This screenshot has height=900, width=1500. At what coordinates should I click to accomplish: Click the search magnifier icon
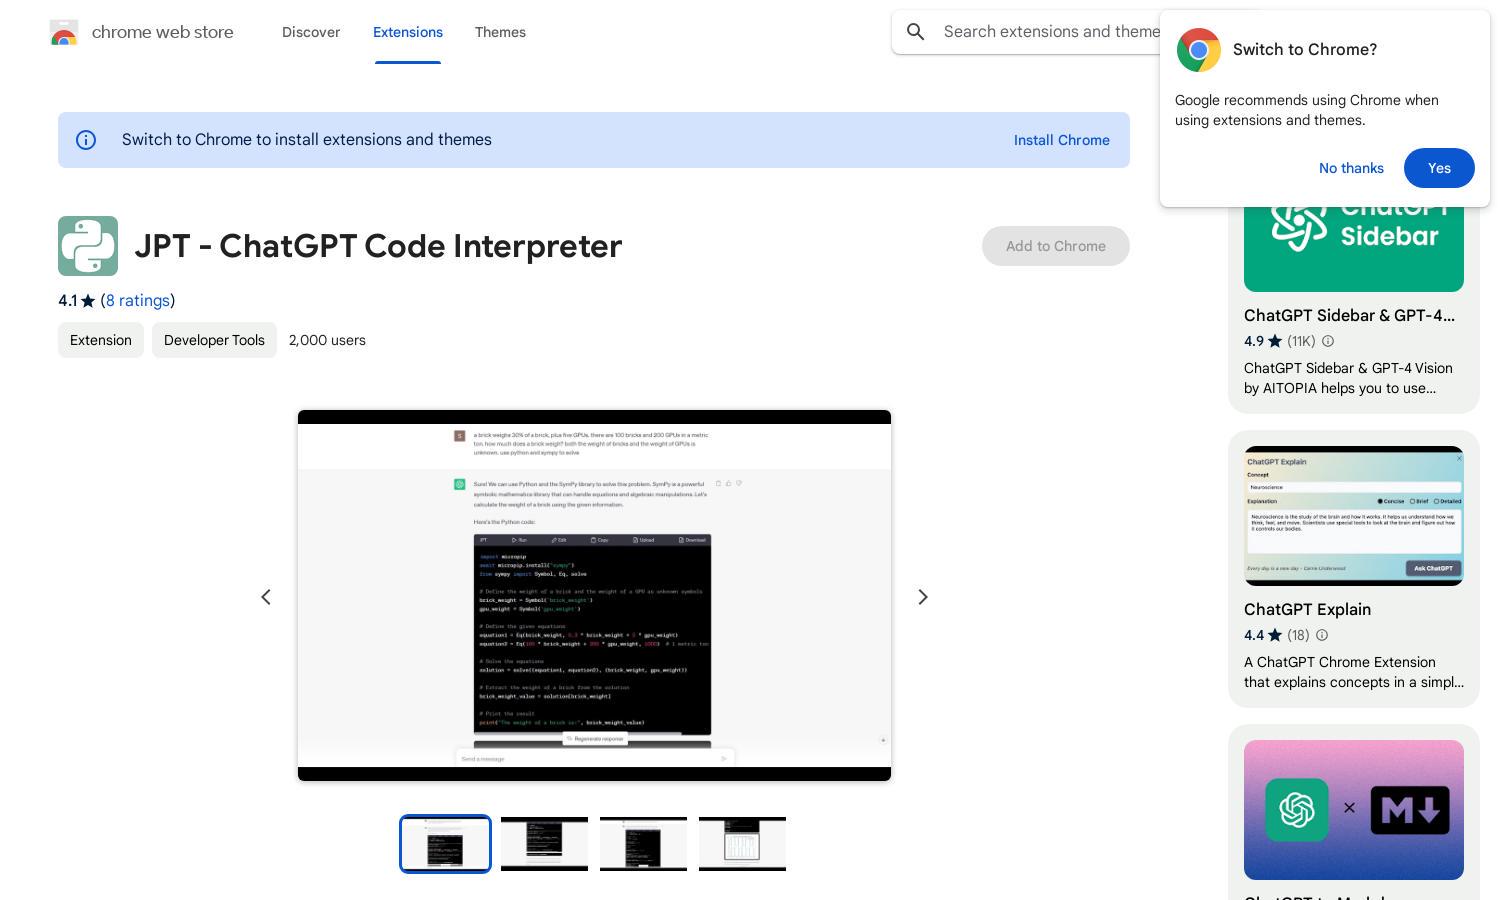click(x=915, y=32)
